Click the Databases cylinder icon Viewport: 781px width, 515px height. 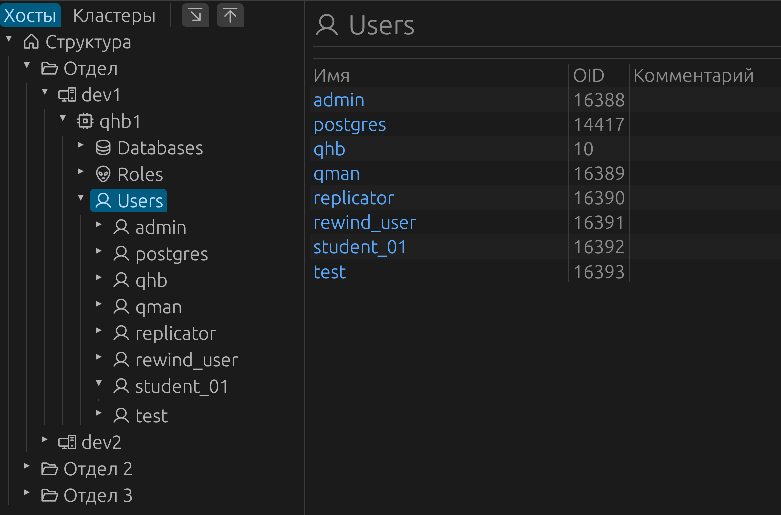coord(103,148)
